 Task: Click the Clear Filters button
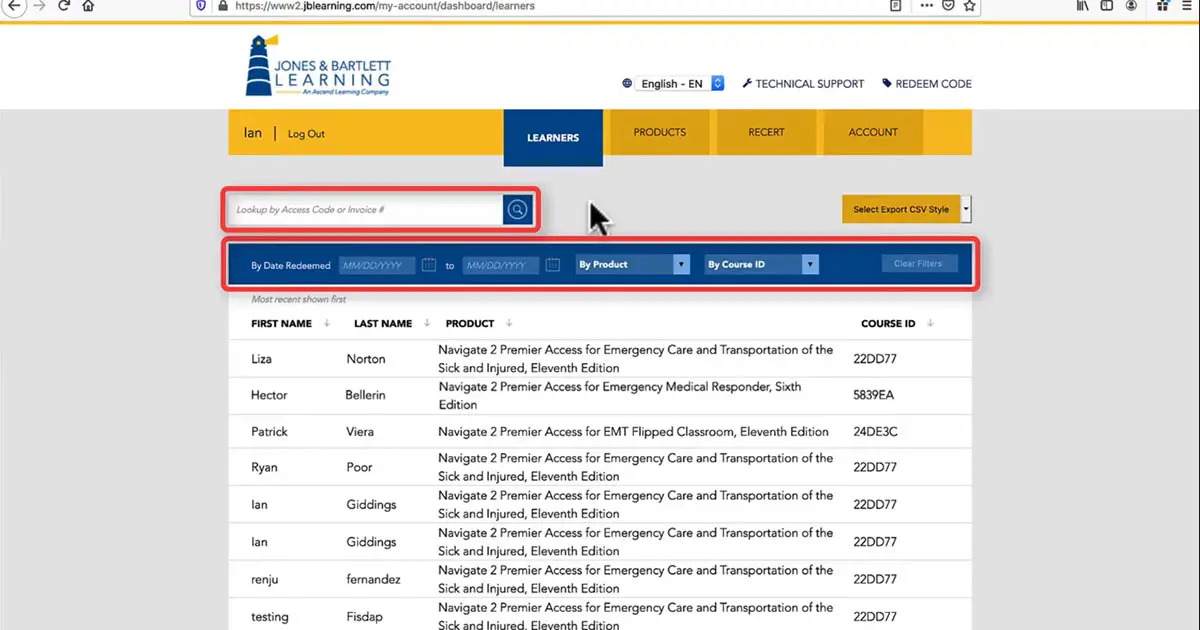tap(919, 264)
